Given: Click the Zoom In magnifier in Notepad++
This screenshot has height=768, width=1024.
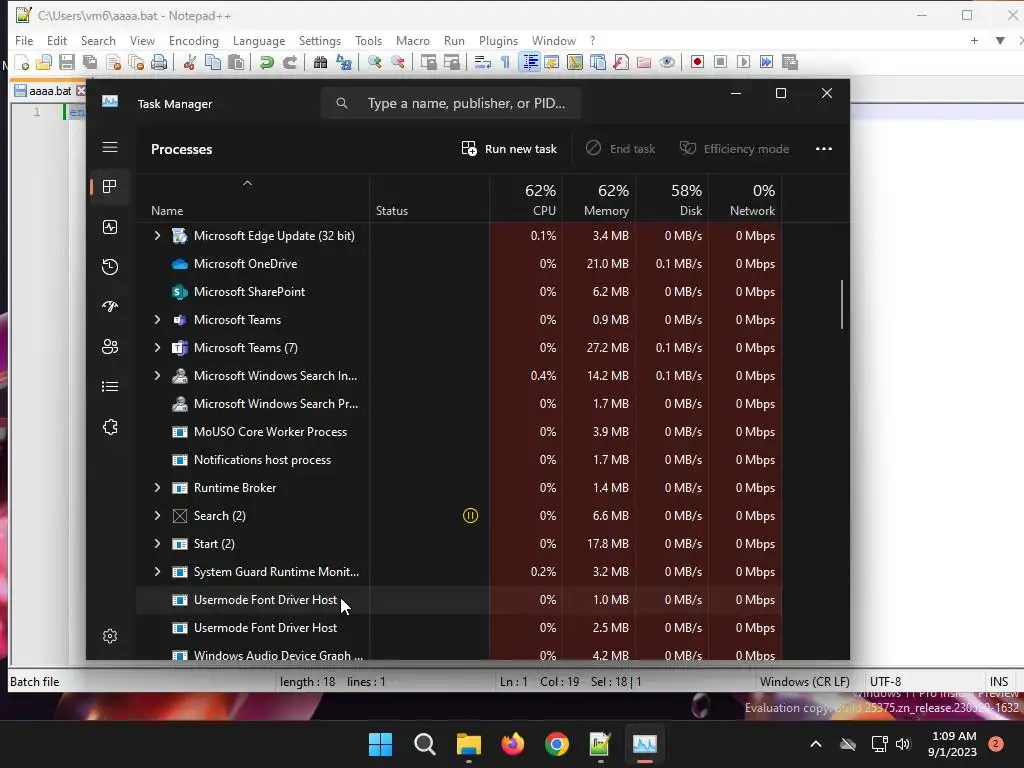Looking at the screenshot, I should click(x=374, y=62).
